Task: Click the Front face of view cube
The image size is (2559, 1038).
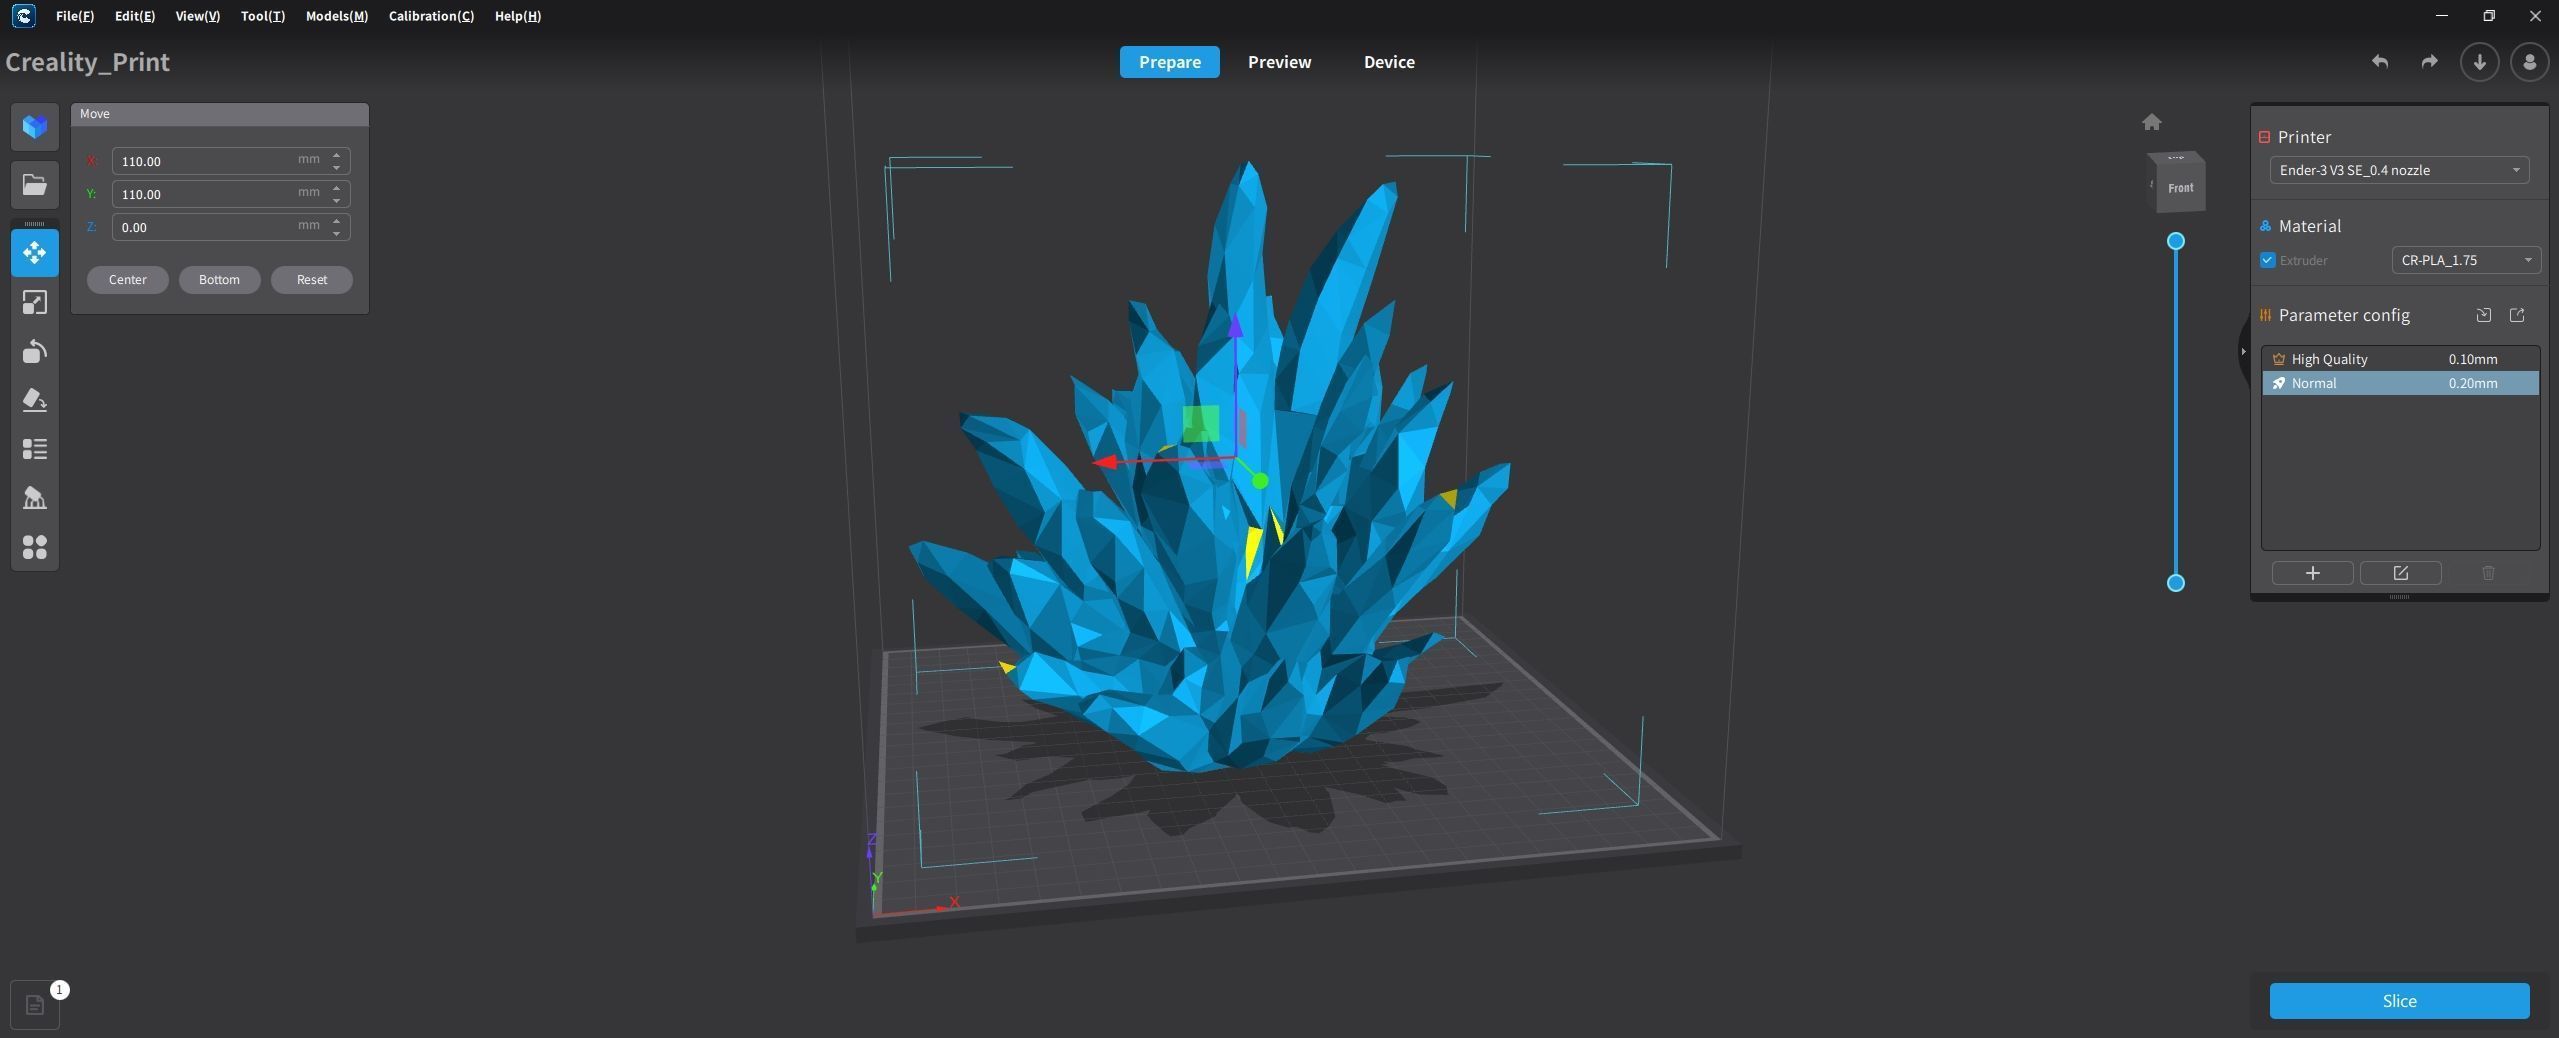Action: (2181, 188)
